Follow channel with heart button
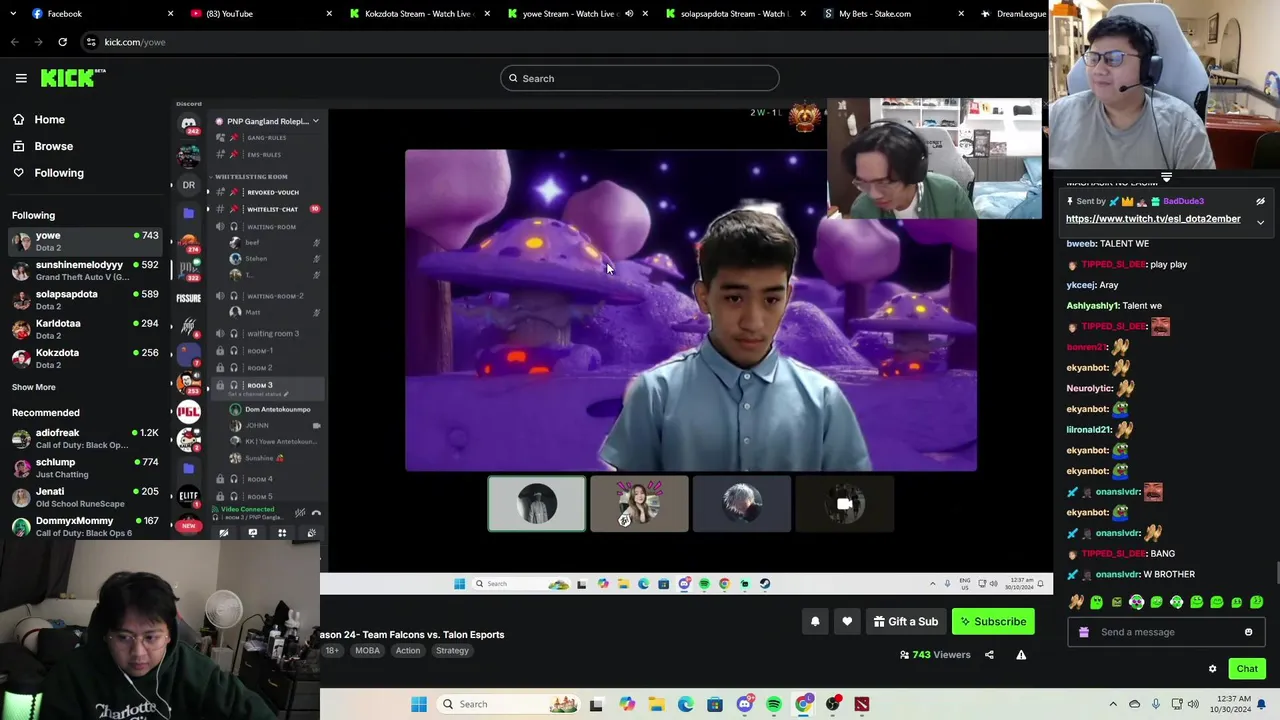This screenshot has height=720, width=1280. (847, 621)
